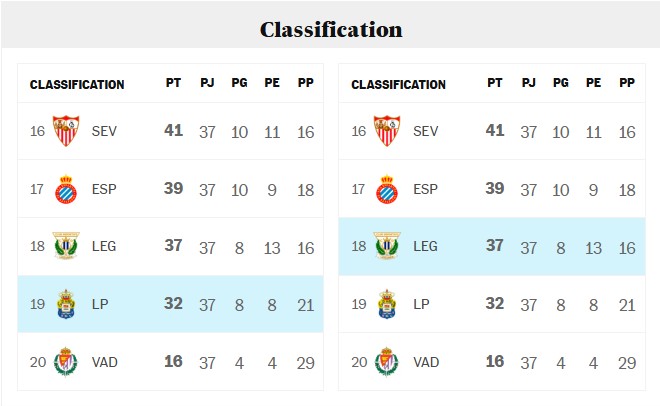Click Leganés crest in left table
Image resolution: width=660 pixels, height=406 pixels.
tap(66, 246)
